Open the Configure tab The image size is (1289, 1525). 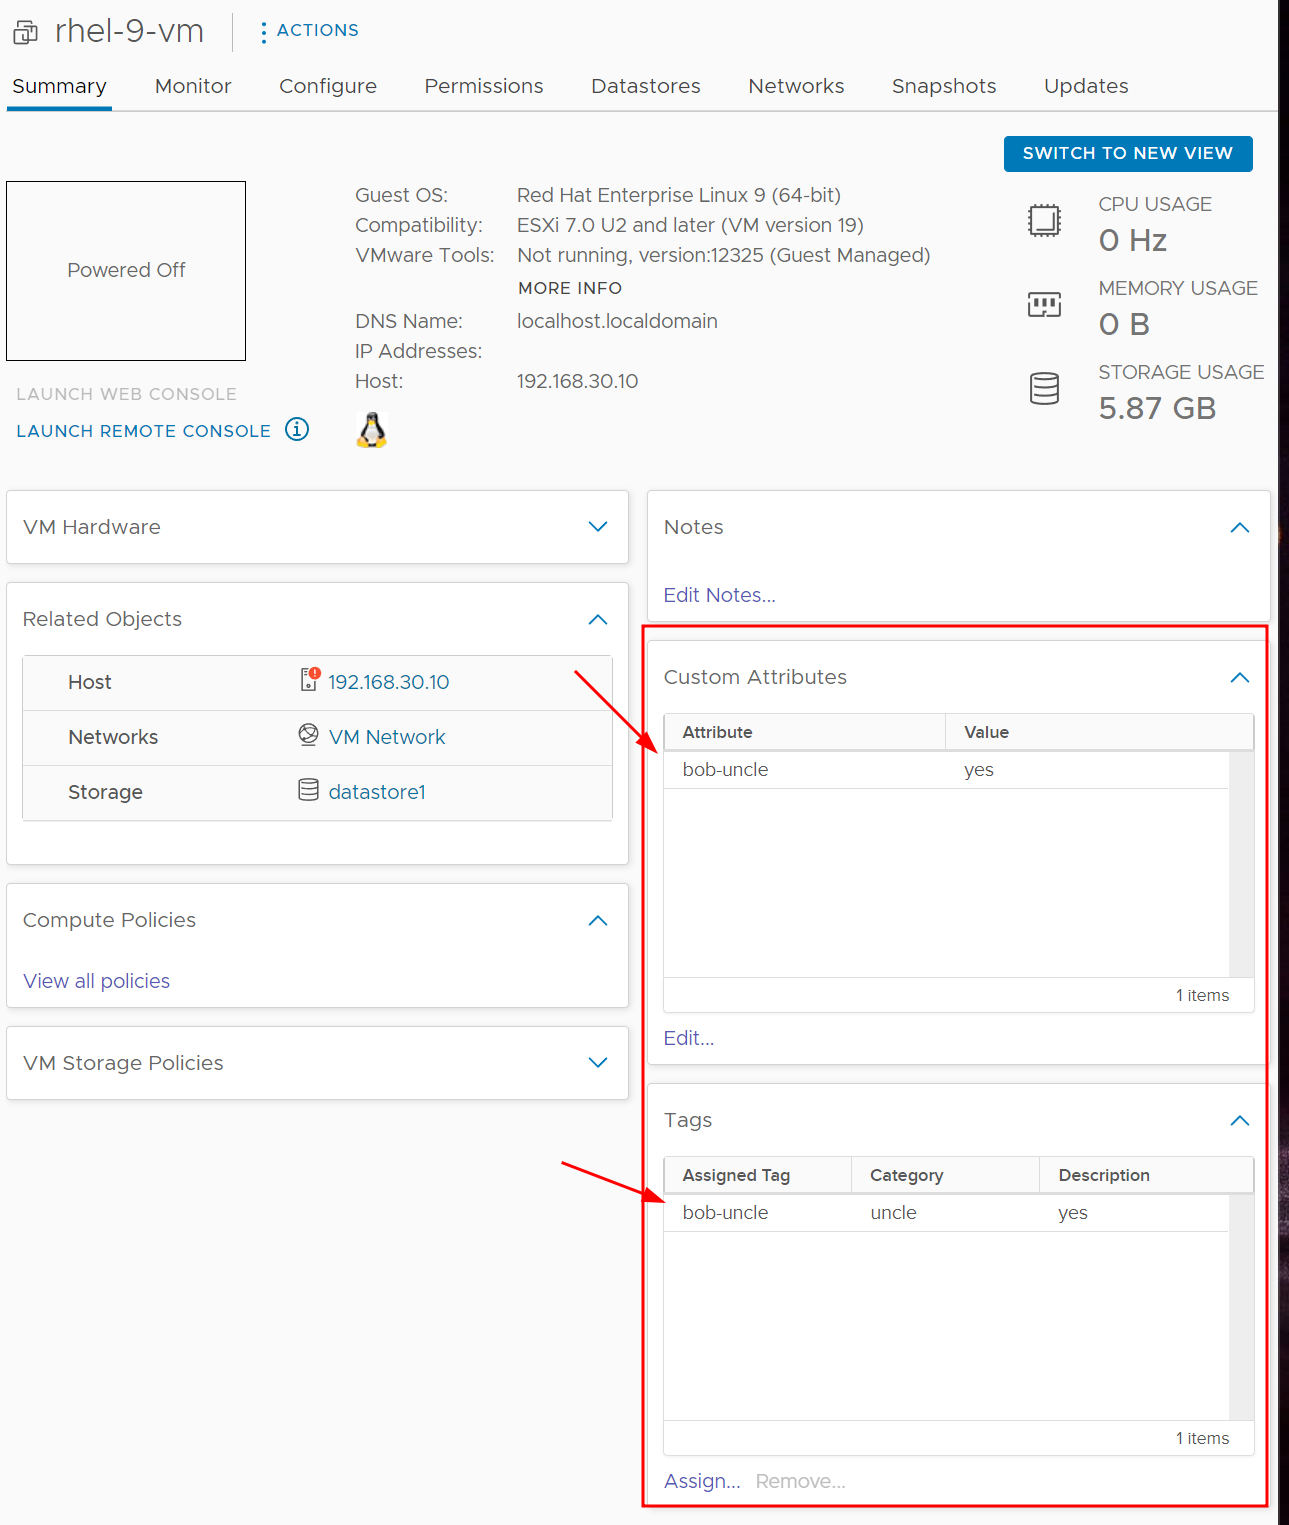327,86
